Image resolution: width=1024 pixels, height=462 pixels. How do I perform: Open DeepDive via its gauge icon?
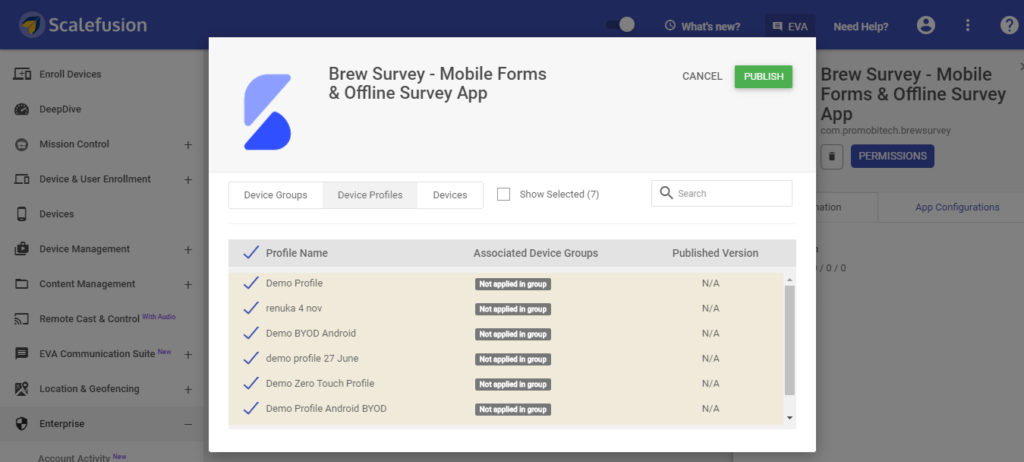tap(22, 110)
